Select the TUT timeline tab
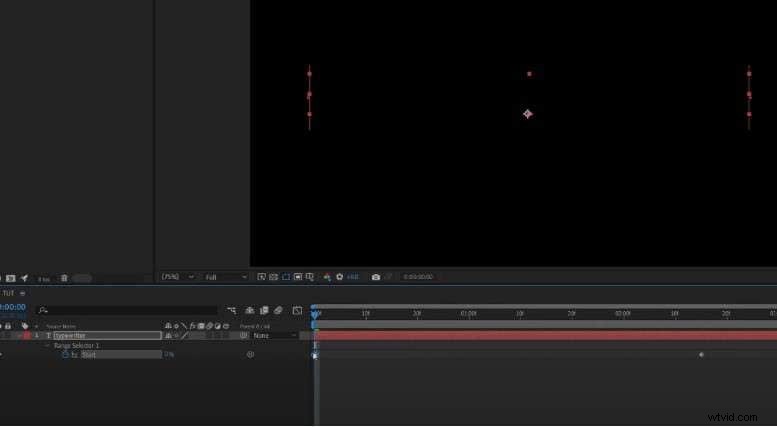 pyautogui.click(x=8, y=293)
